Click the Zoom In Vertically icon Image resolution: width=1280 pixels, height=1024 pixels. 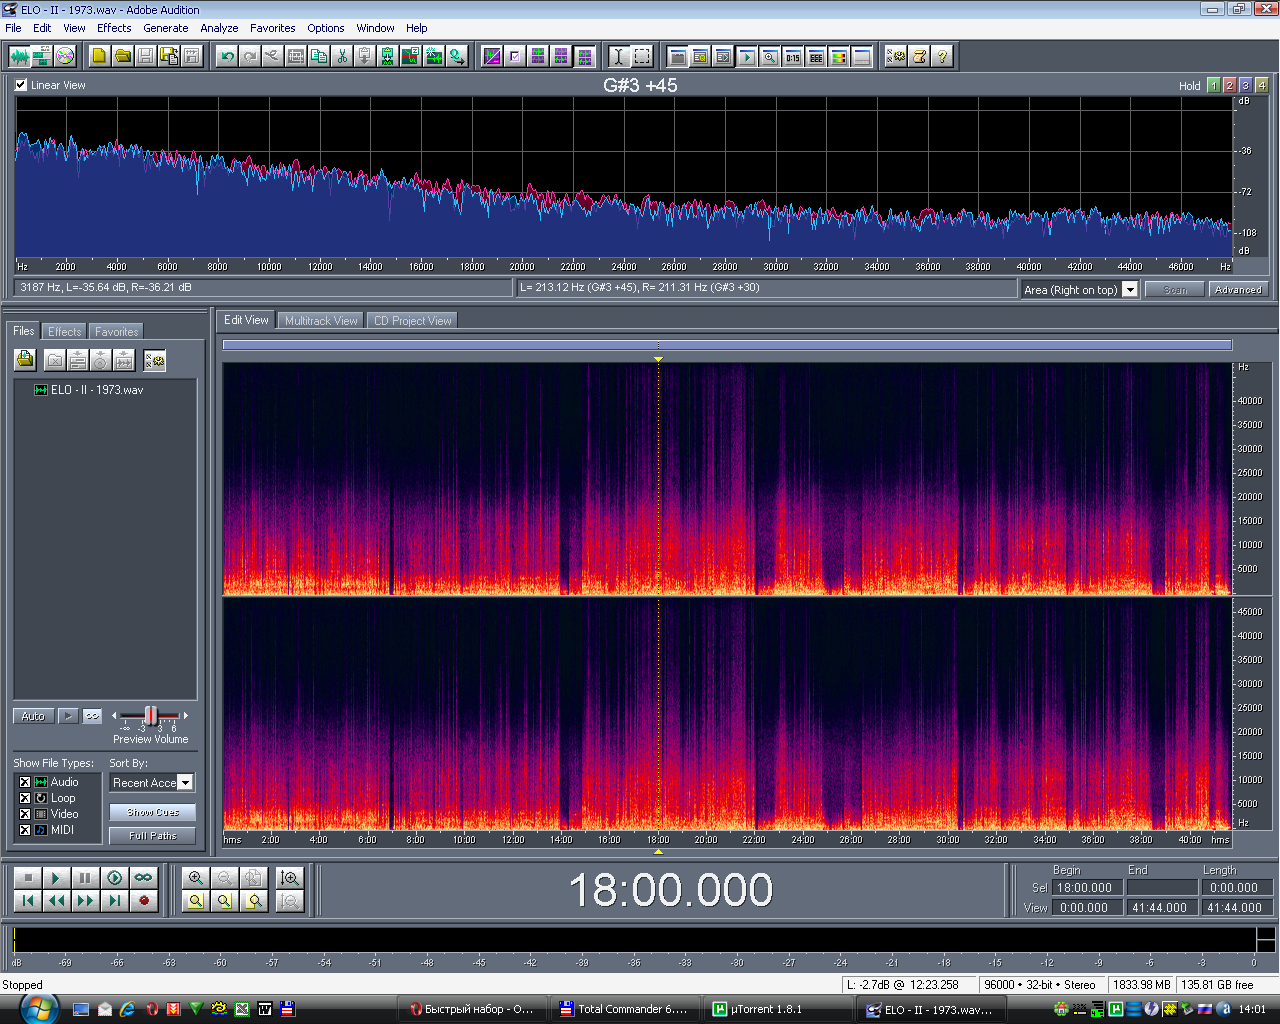(290, 878)
